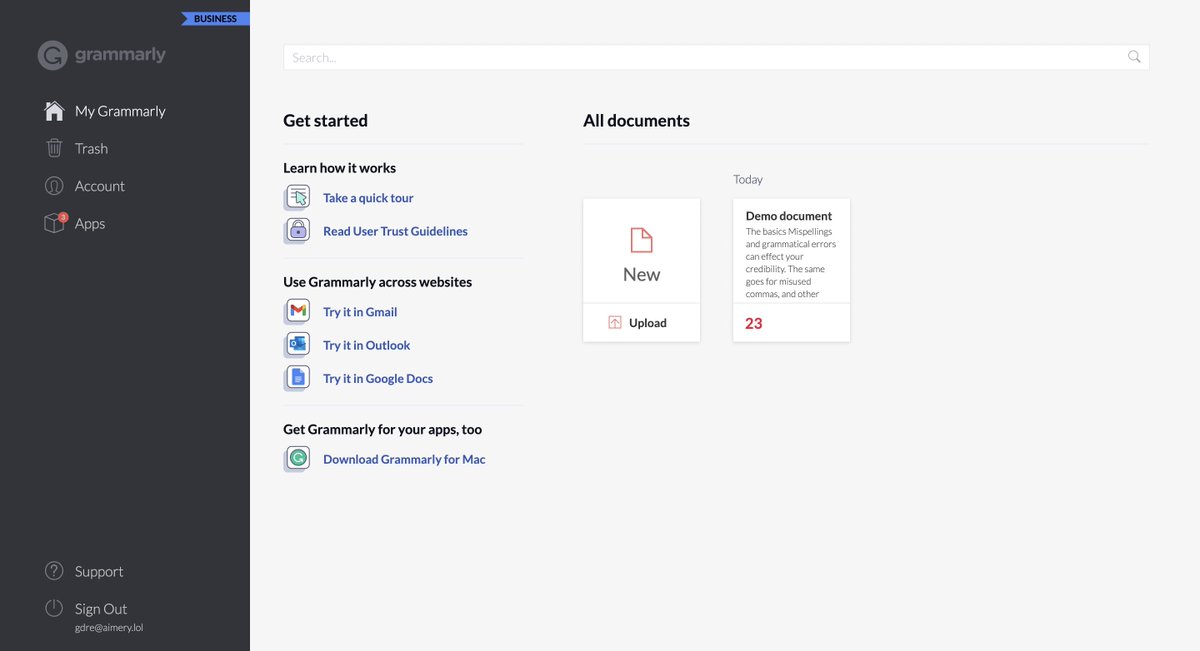Click the Upload arrow icon
Screen dimensions: 1200x651
pos(615,322)
